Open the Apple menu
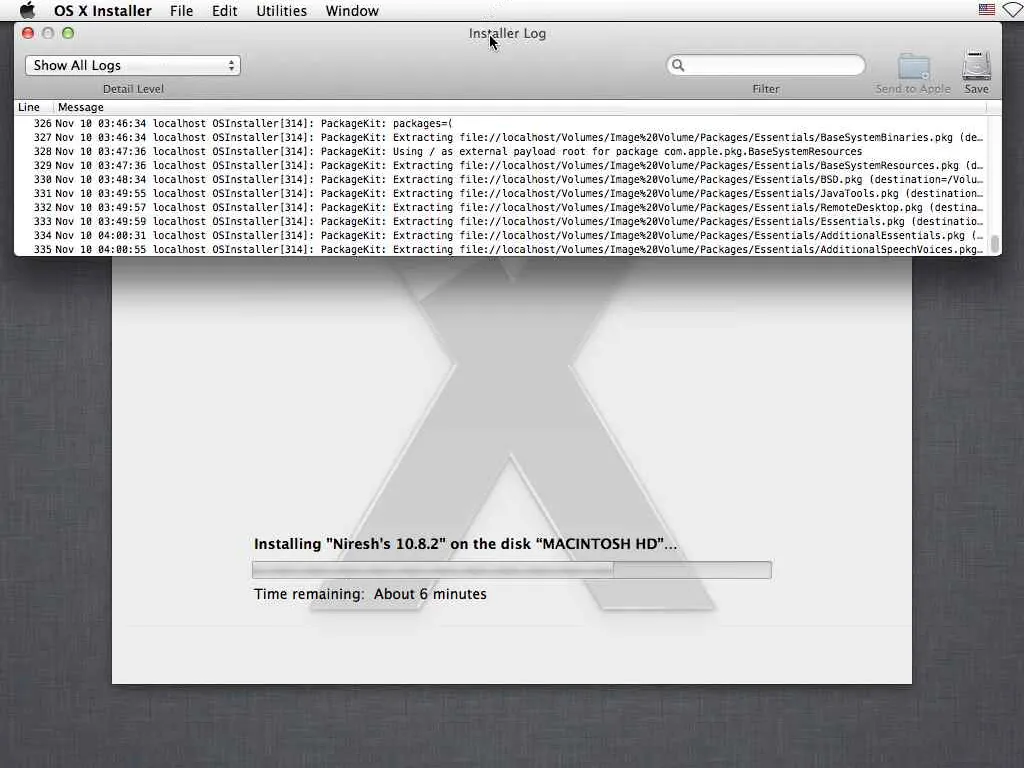The image size is (1024, 768). click(x=27, y=10)
